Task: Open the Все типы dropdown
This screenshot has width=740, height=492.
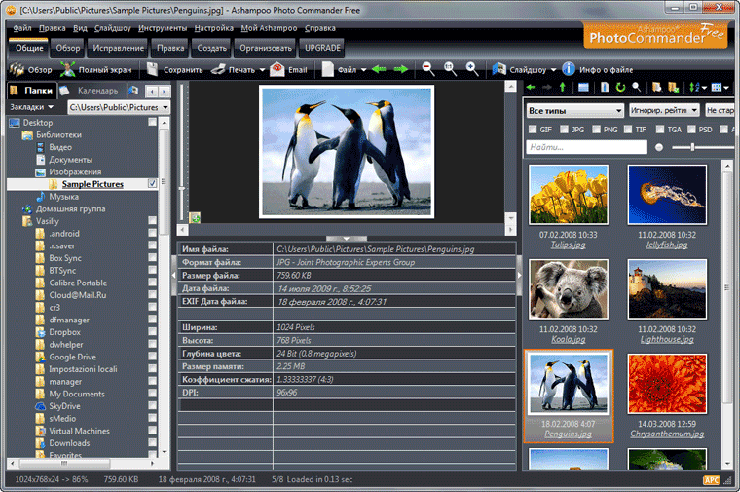Action: point(575,111)
